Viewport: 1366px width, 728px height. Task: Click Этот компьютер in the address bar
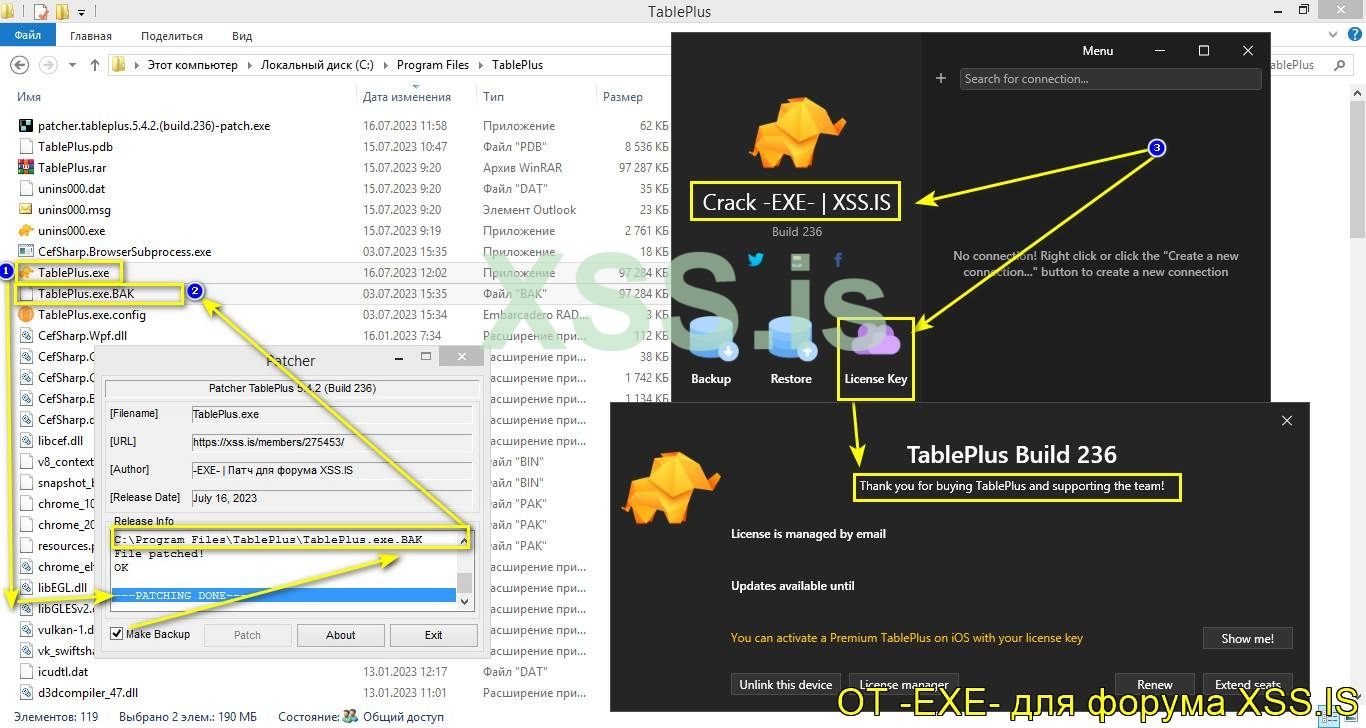click(x=193, y=65)
